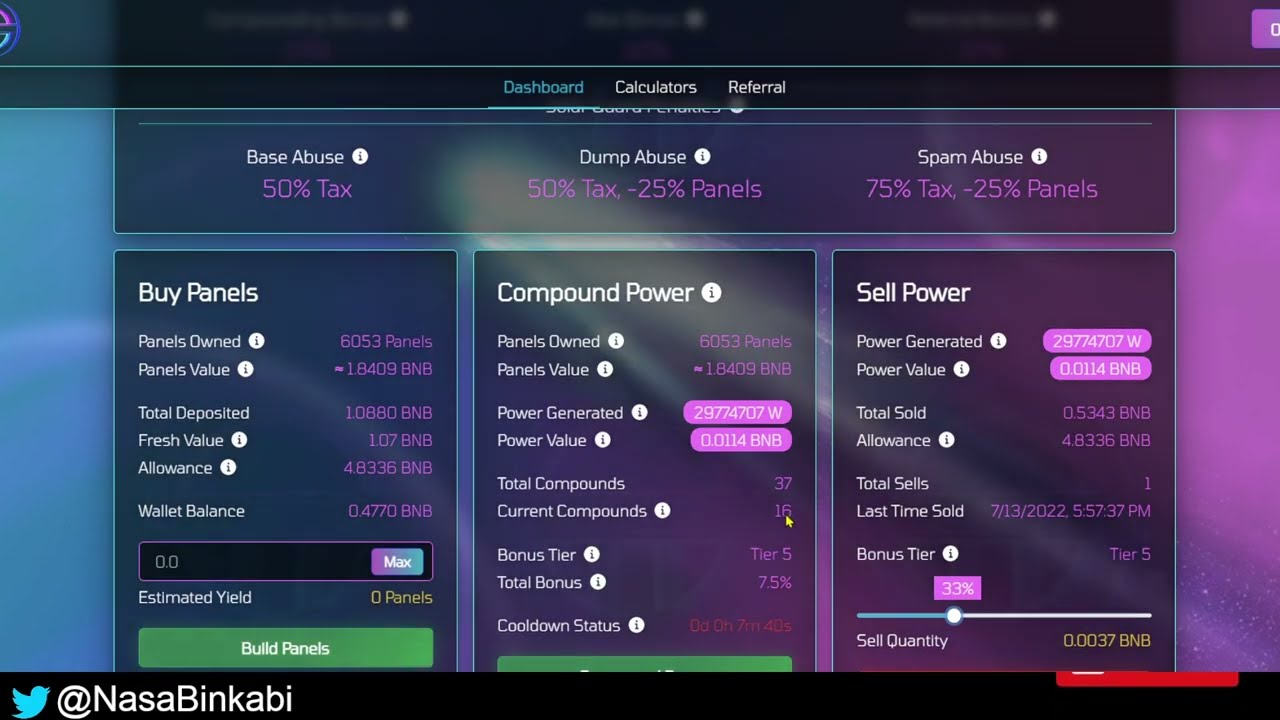Click Wallet Balance value 0.4770 BNB
The width and height of the screenshot is (1280, 720).
pos(390,511)
